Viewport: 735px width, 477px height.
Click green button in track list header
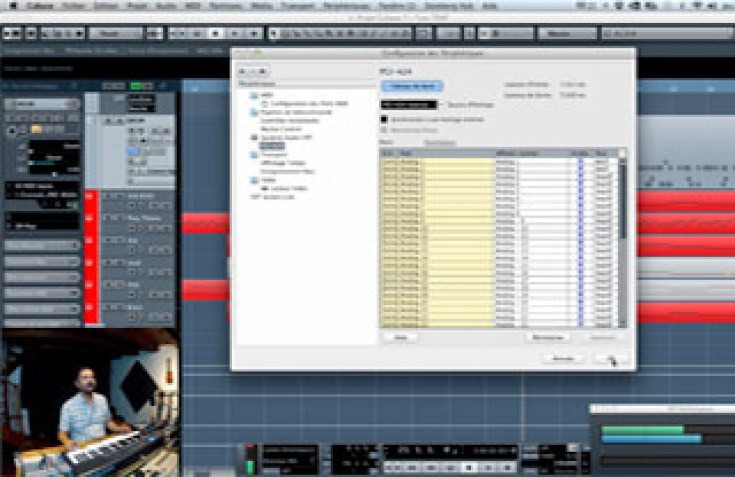pos(136,86)
